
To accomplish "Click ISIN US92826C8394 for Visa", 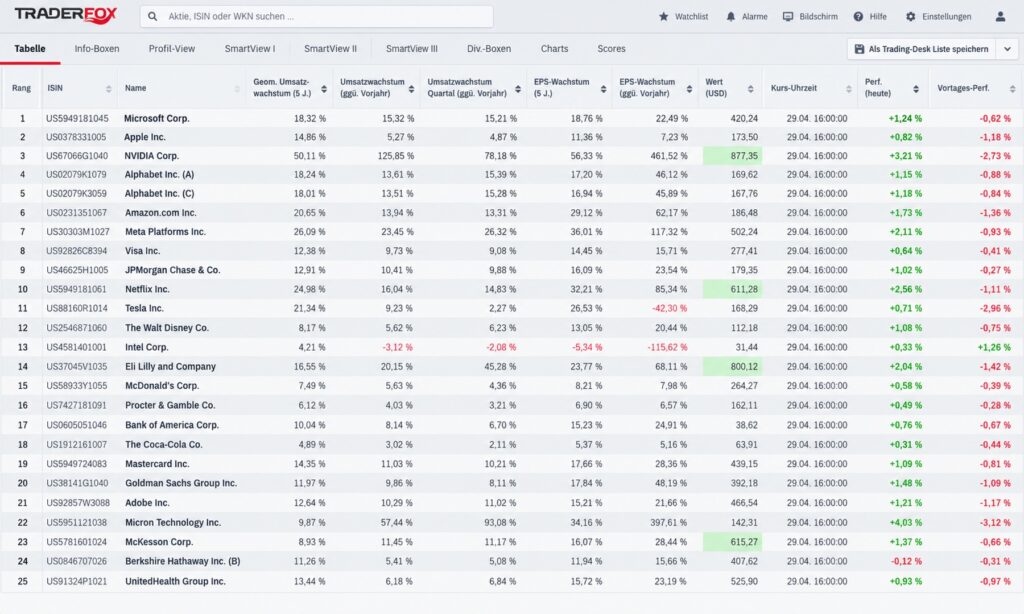I will coord(76,251).
